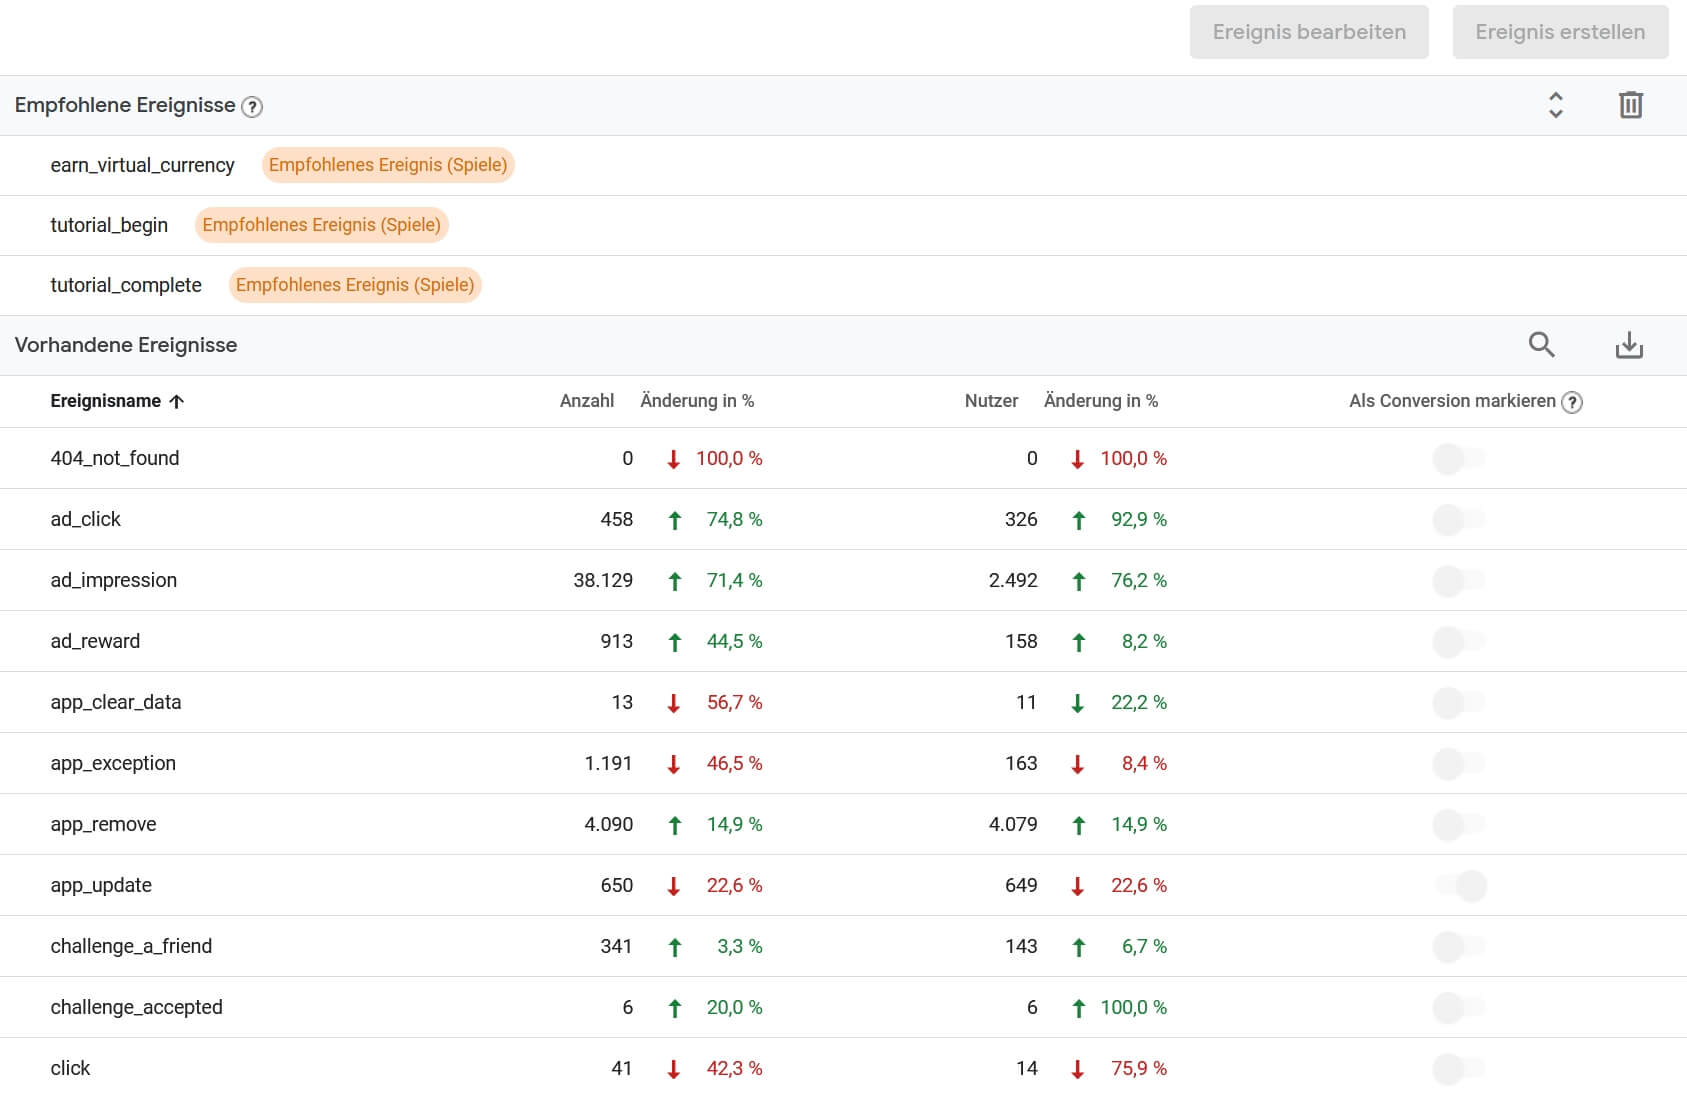Open help icon beside Empfohlene Ereignisse
The width and height of the screenshot is (1687, 1097).
coord(253,107)
